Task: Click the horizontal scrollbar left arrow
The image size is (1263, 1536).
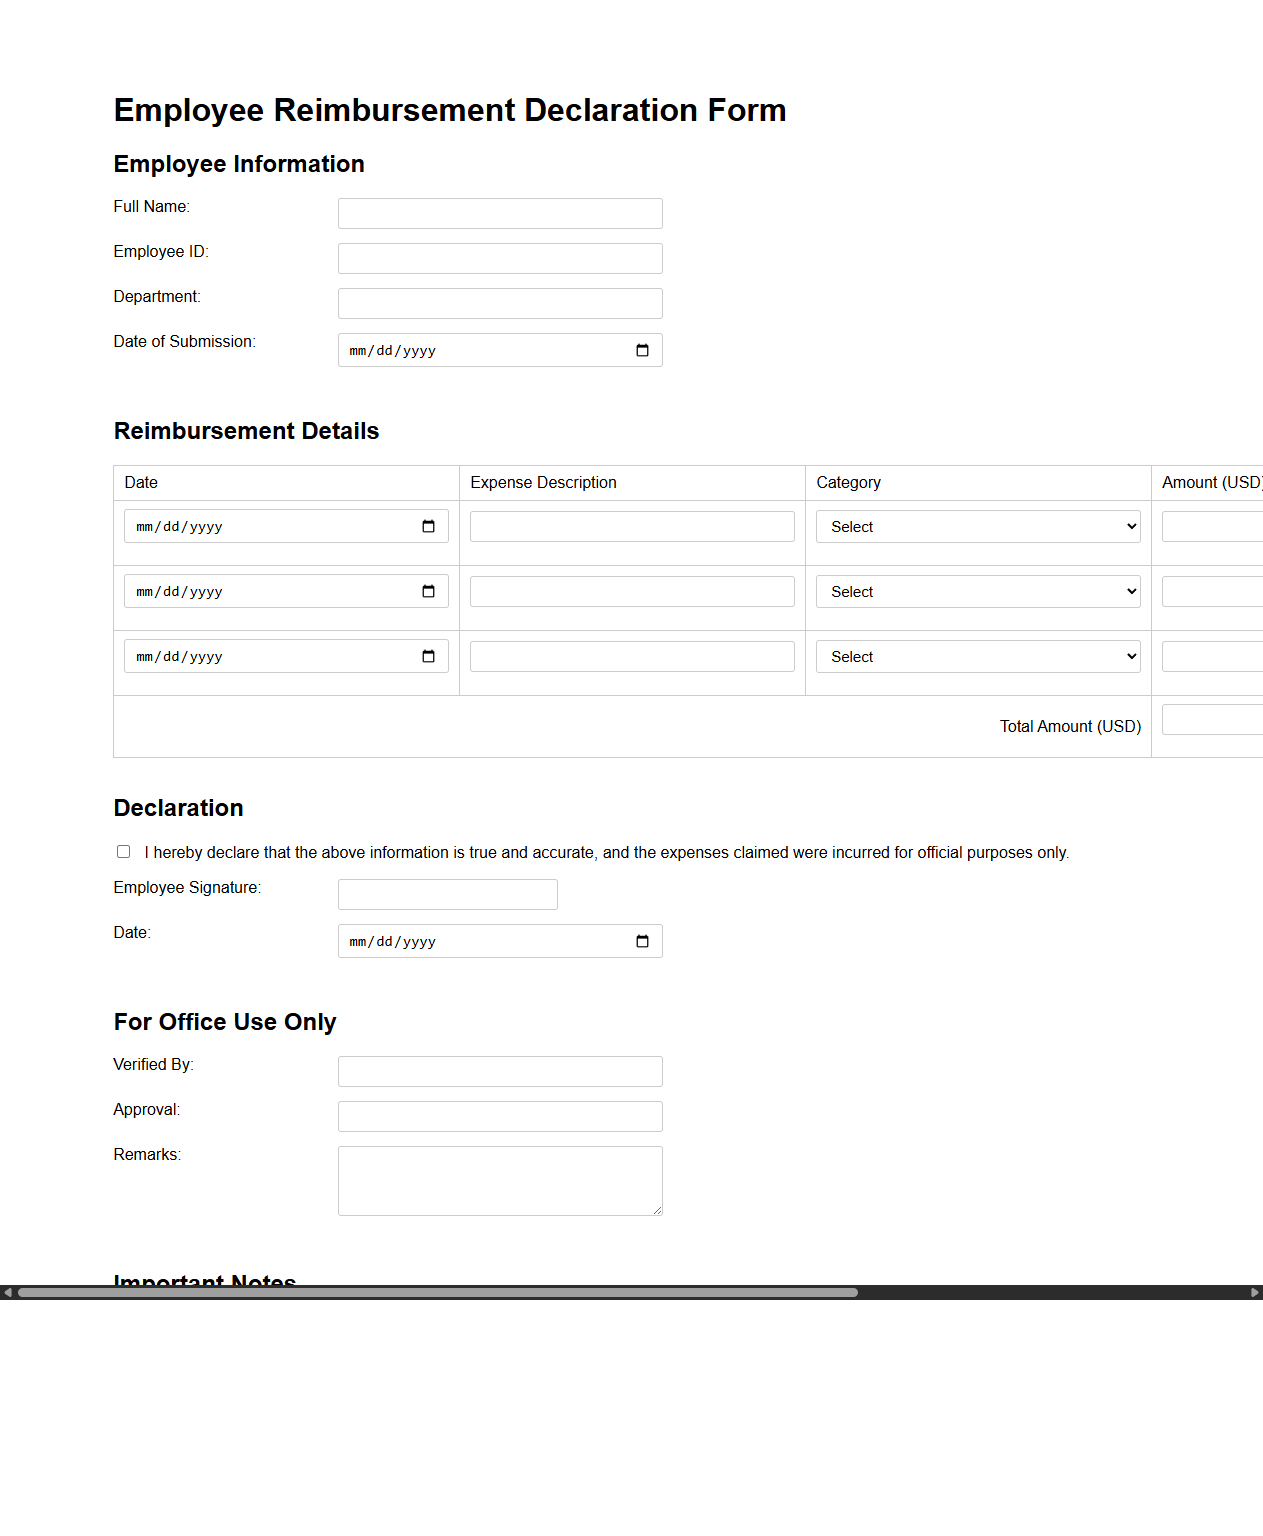Action: tap(8, 1292)
